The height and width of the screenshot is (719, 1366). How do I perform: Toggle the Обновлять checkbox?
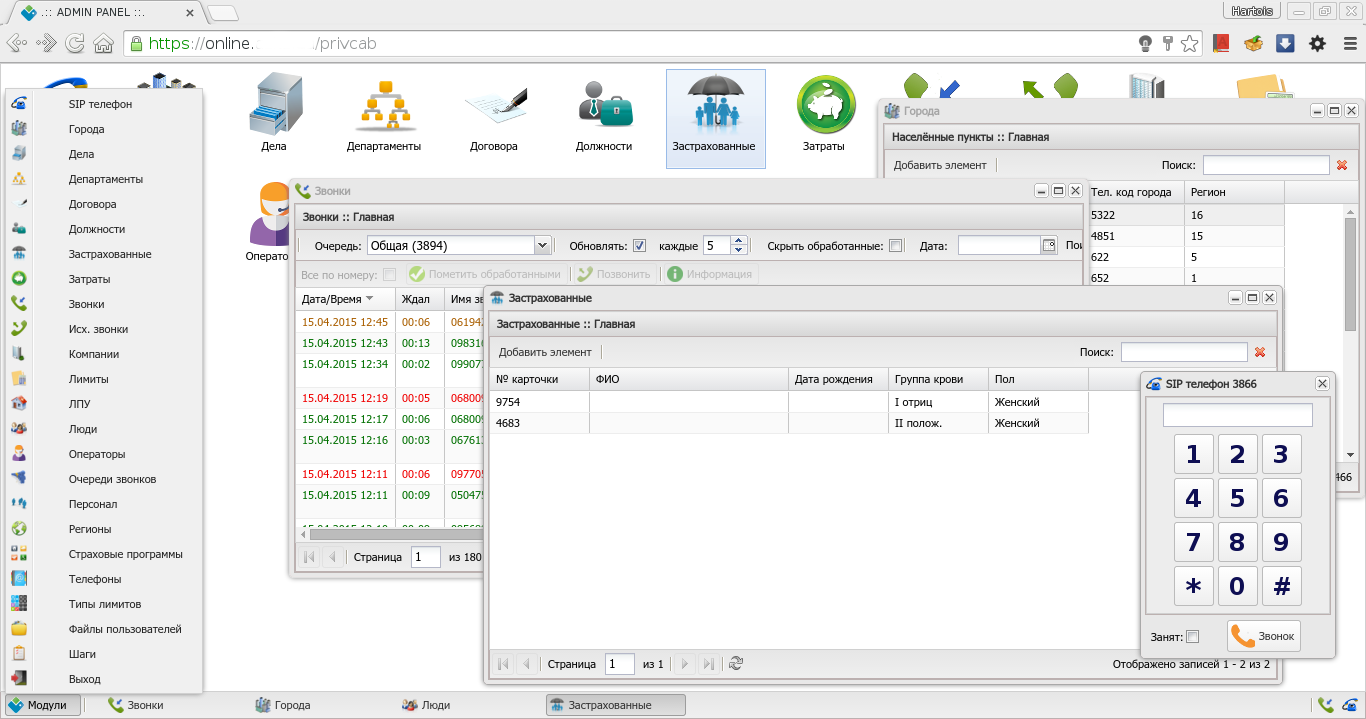[x=640, y=245]
